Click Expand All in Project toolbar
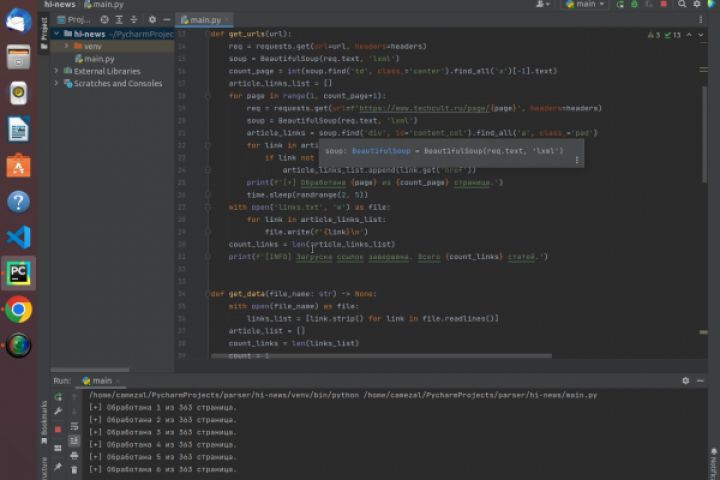The width and height of the screenshot is (720, 480). 119,20
